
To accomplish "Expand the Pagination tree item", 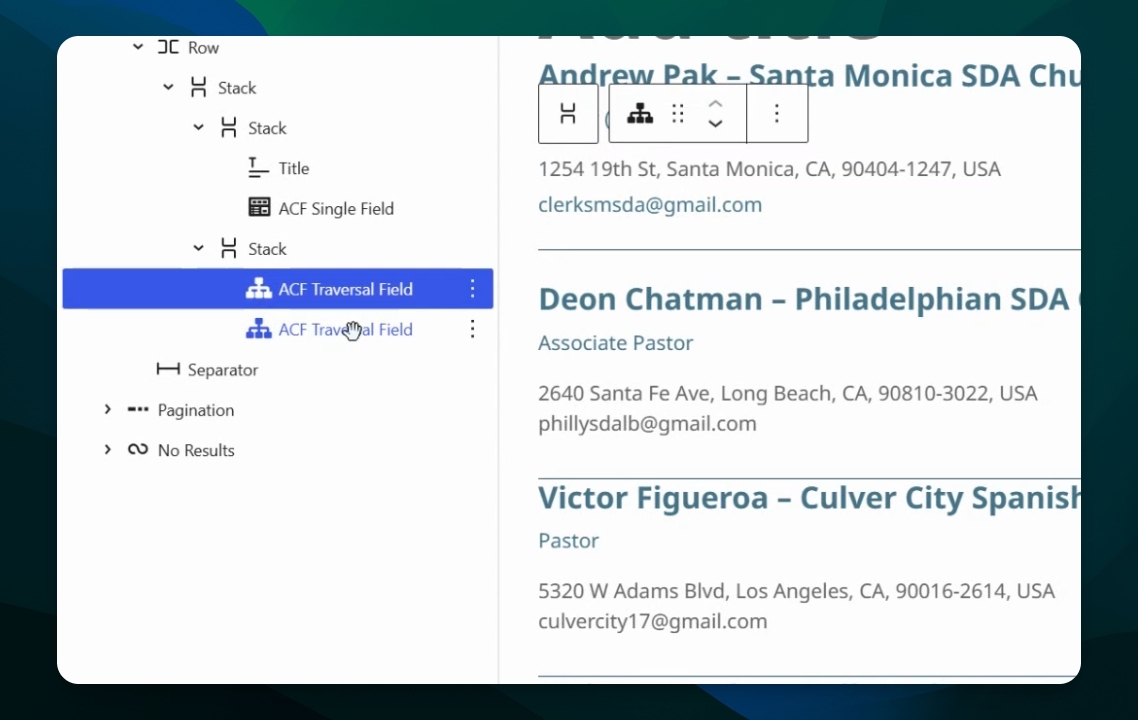I will click(107, 409).
